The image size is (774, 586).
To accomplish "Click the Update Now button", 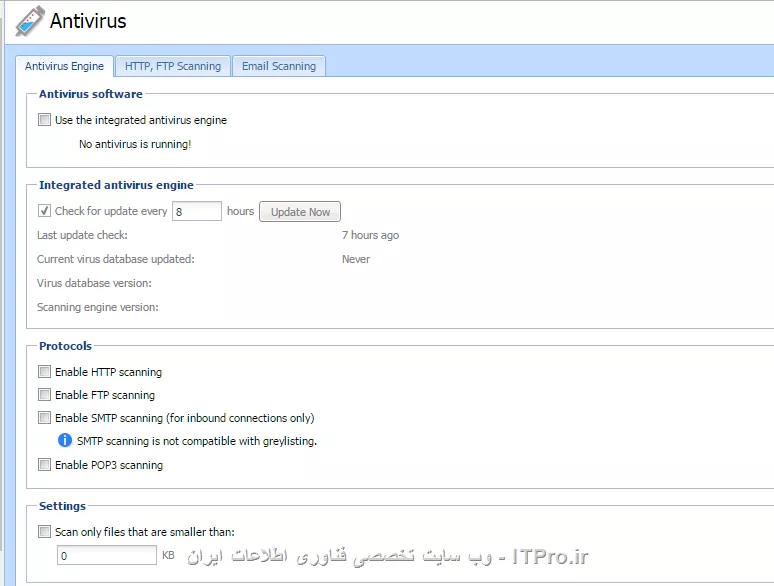I will (300, 212).
